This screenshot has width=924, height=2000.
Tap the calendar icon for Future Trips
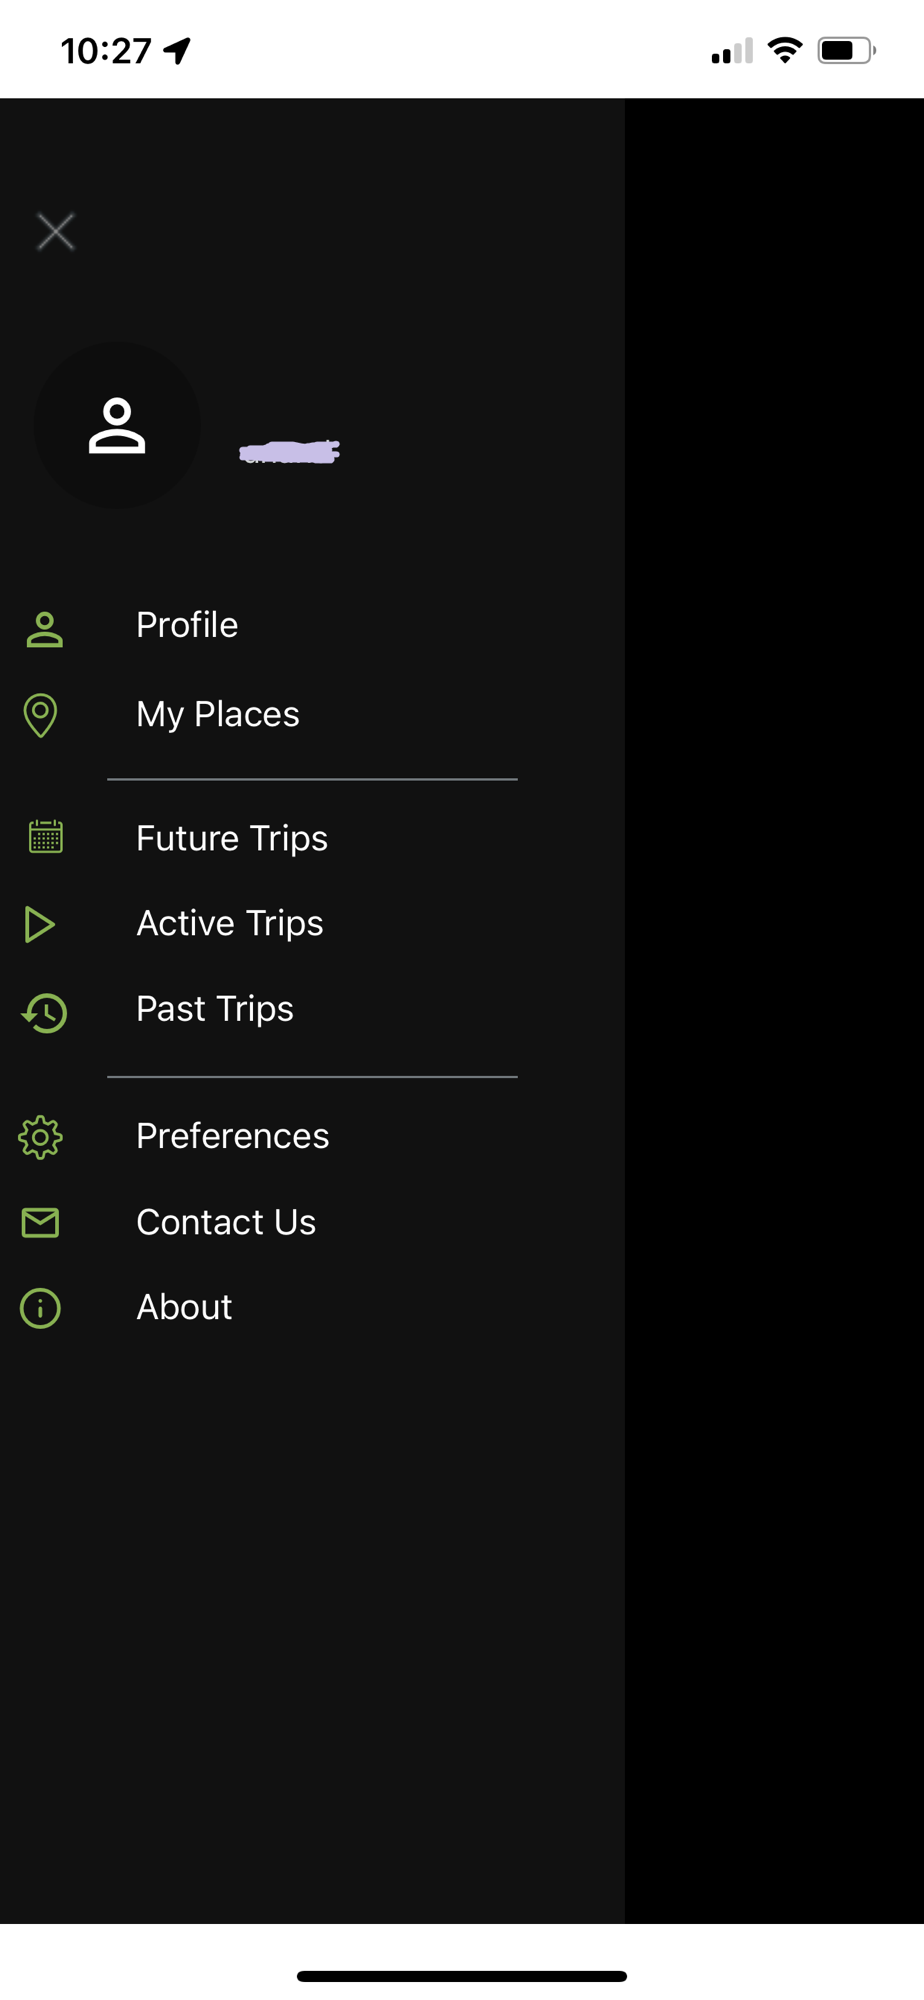(45, 837)
